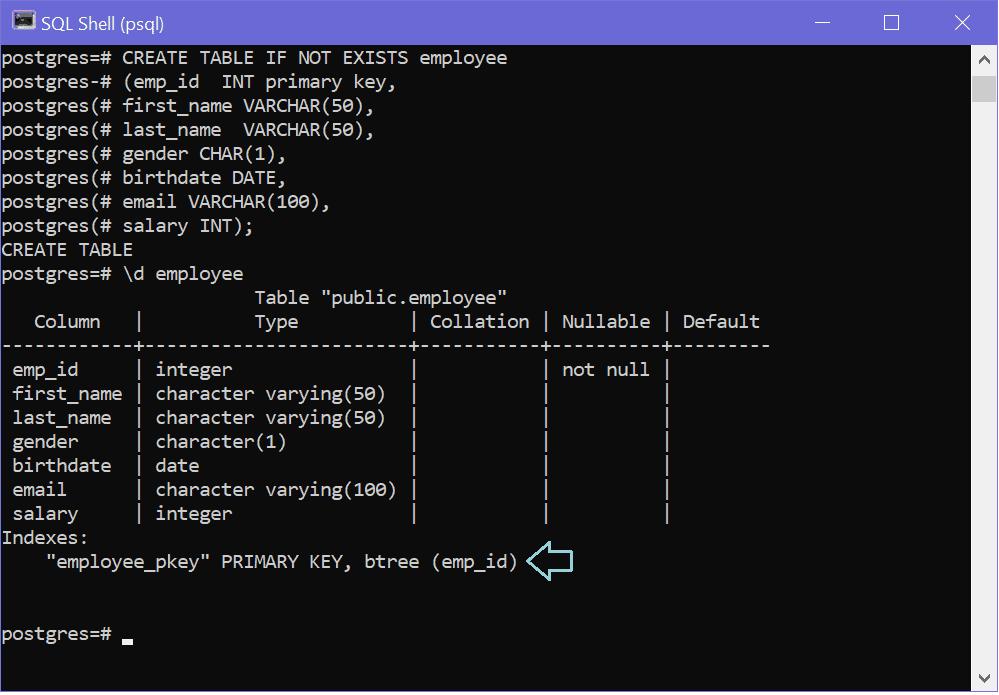Click the "Indexes:" label
This screenshot has width=999, height=695.
coord(45,537)
